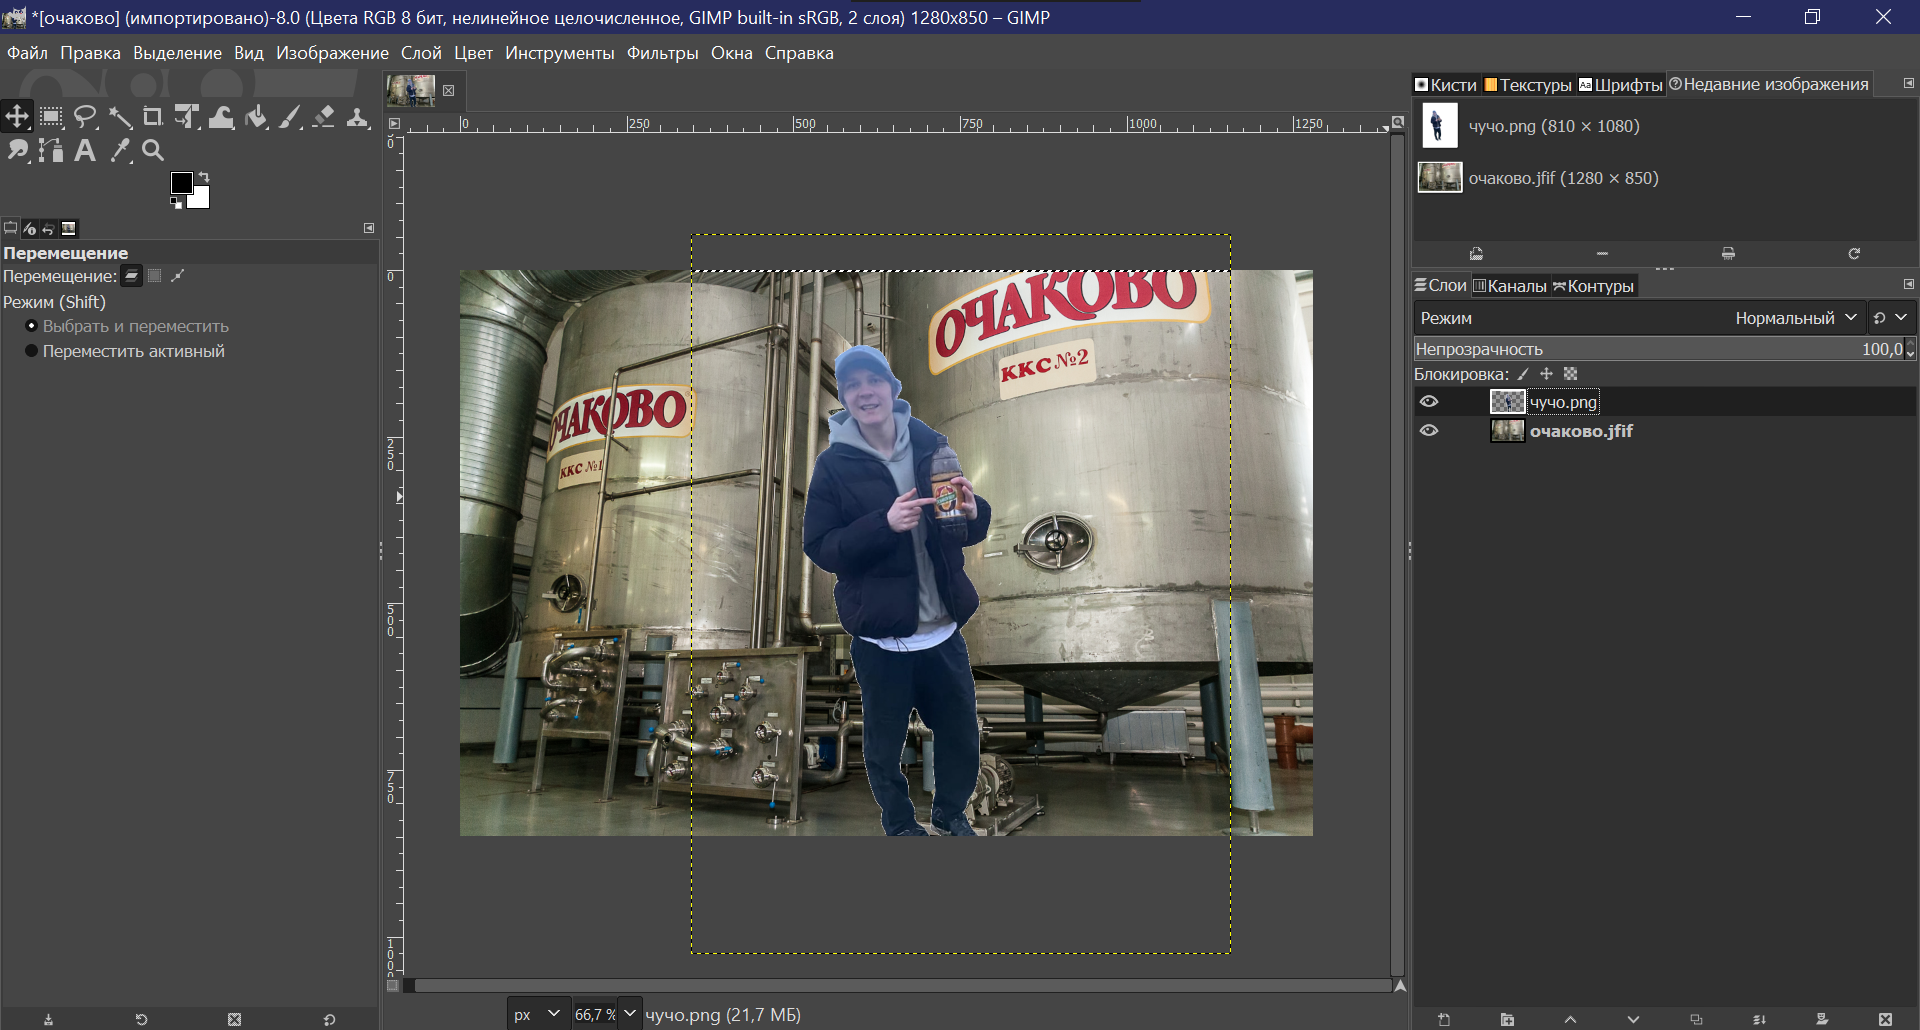Open the Undo History tab

tap(48, 228)
